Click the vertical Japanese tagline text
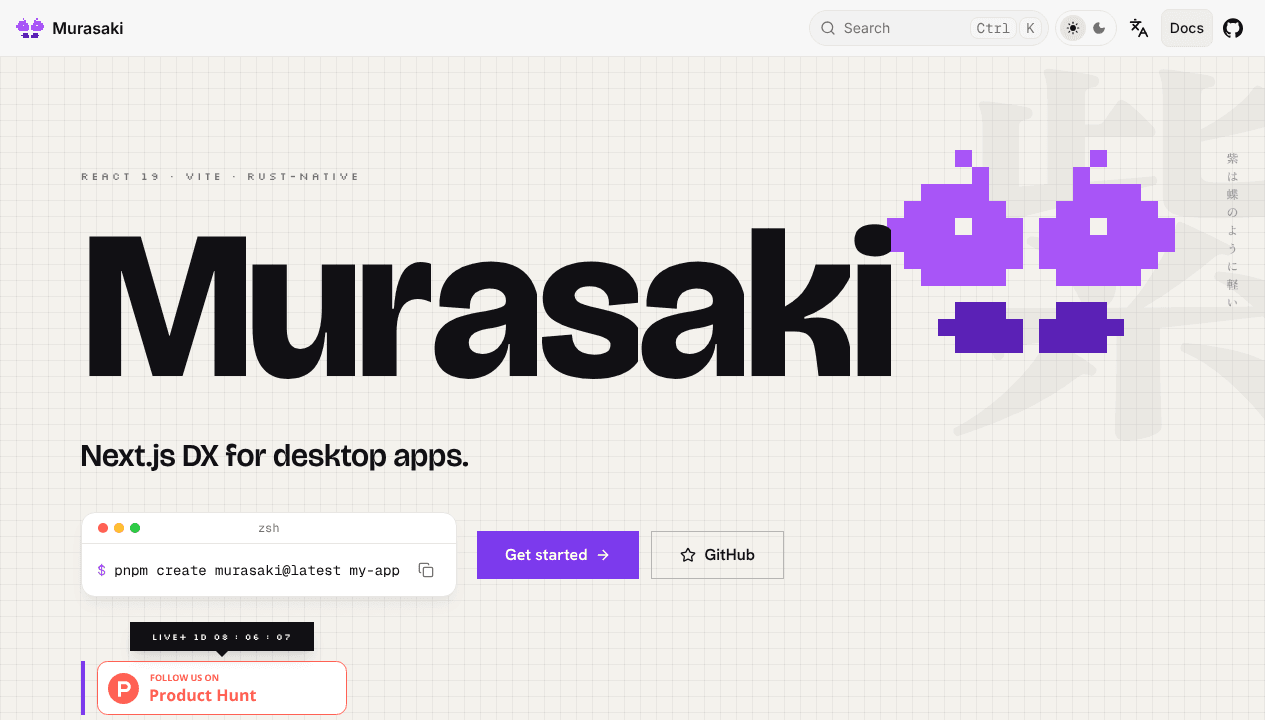 coord(1232,230)
